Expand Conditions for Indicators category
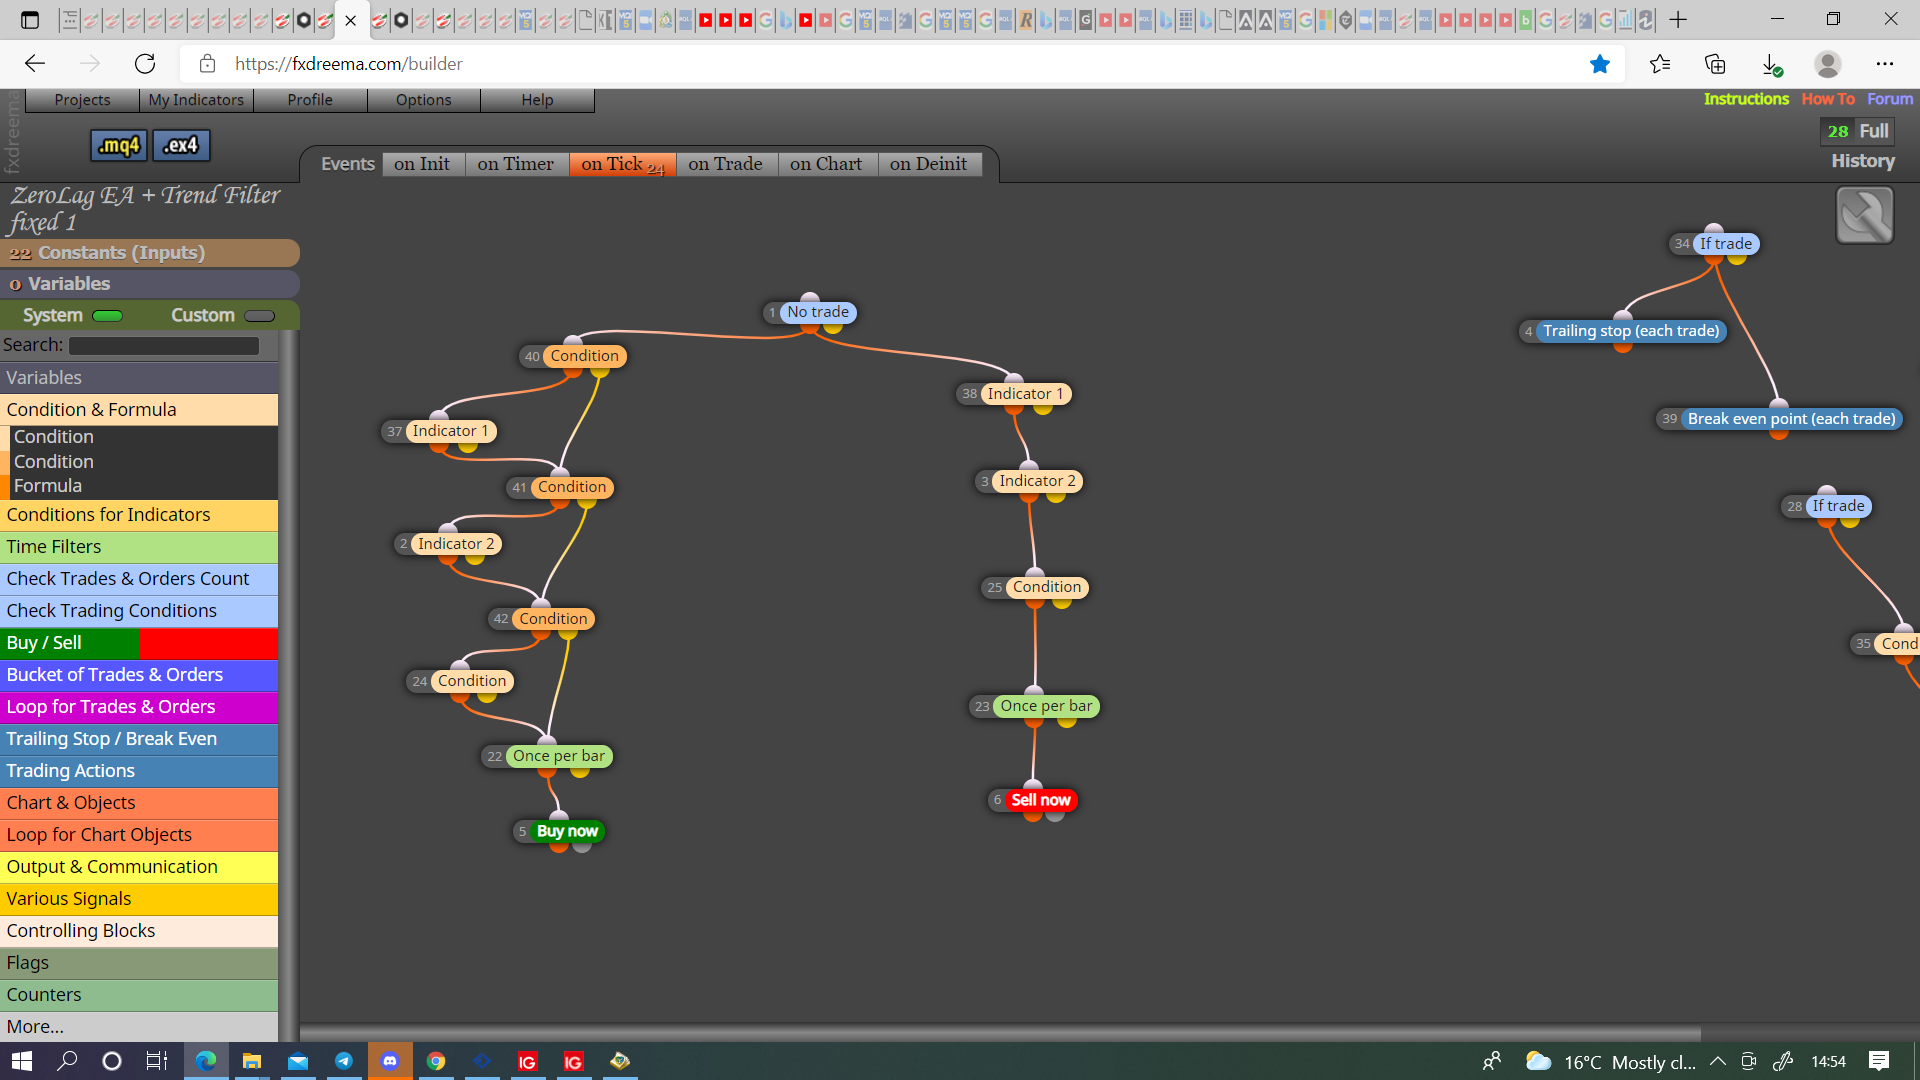The image size is (1920, 1080). point(139,515)
